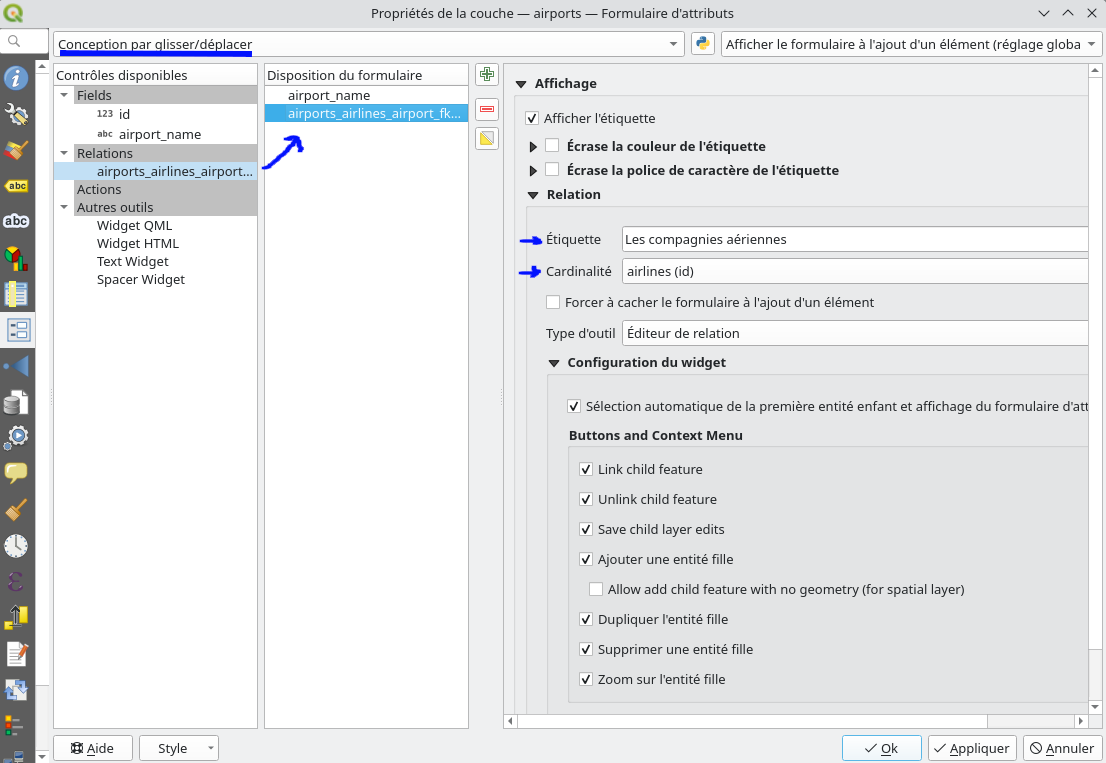Open the Temporal clock icon

16,545
